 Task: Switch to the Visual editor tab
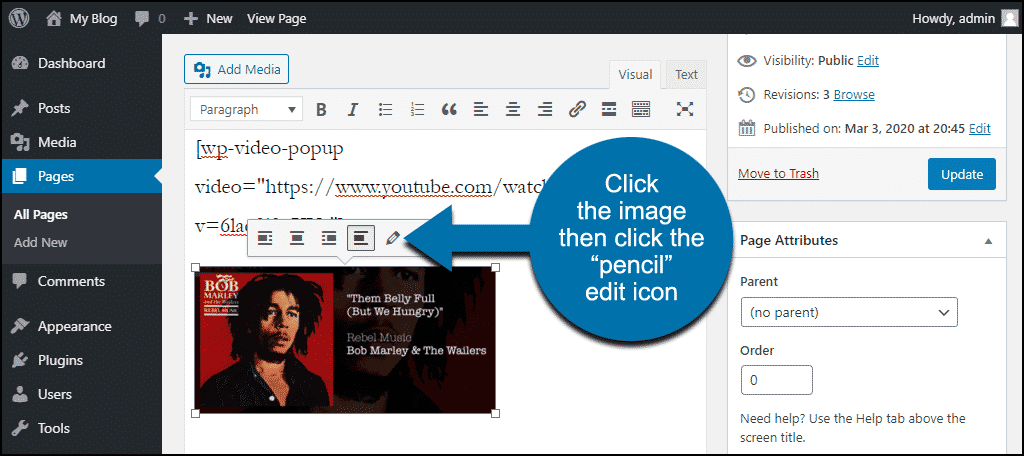tap(635, 74)
